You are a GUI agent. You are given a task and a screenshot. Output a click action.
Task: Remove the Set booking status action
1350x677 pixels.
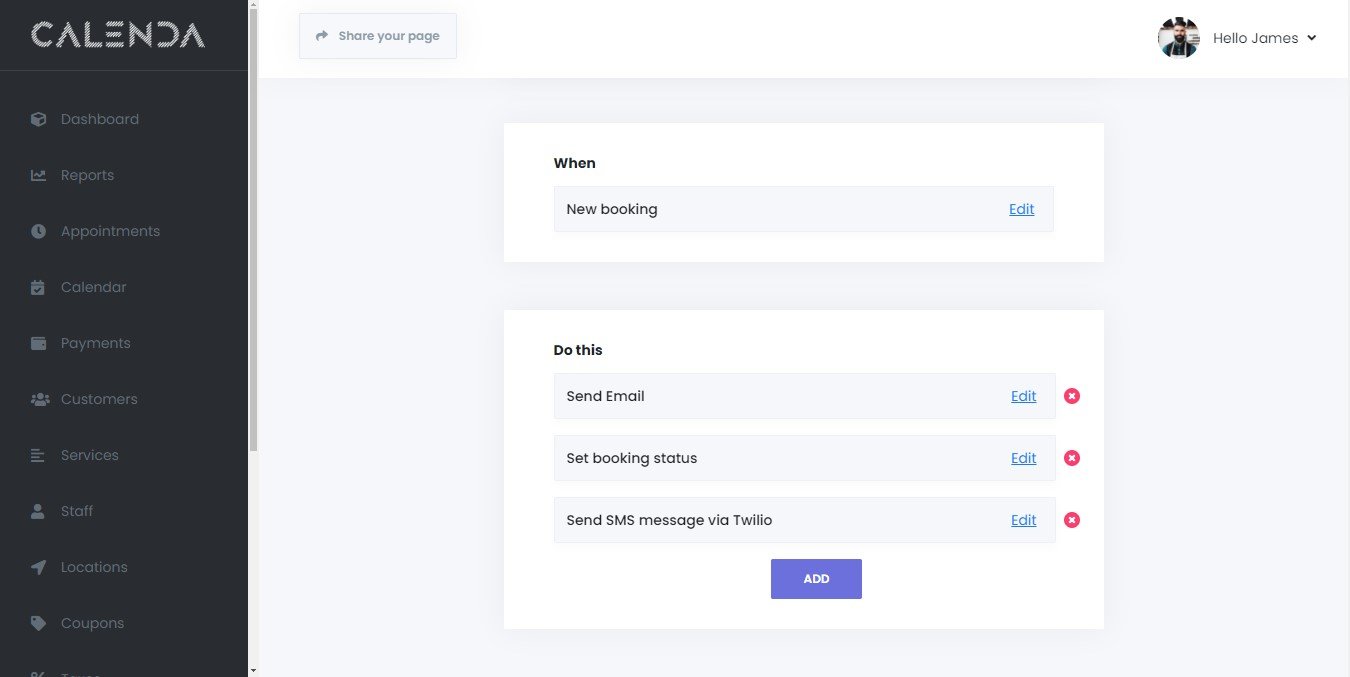[x=1072, y=458]
